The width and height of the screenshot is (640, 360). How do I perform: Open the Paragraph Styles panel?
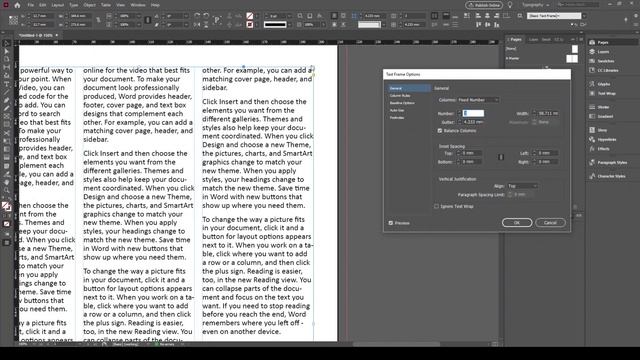click(611, 162)
